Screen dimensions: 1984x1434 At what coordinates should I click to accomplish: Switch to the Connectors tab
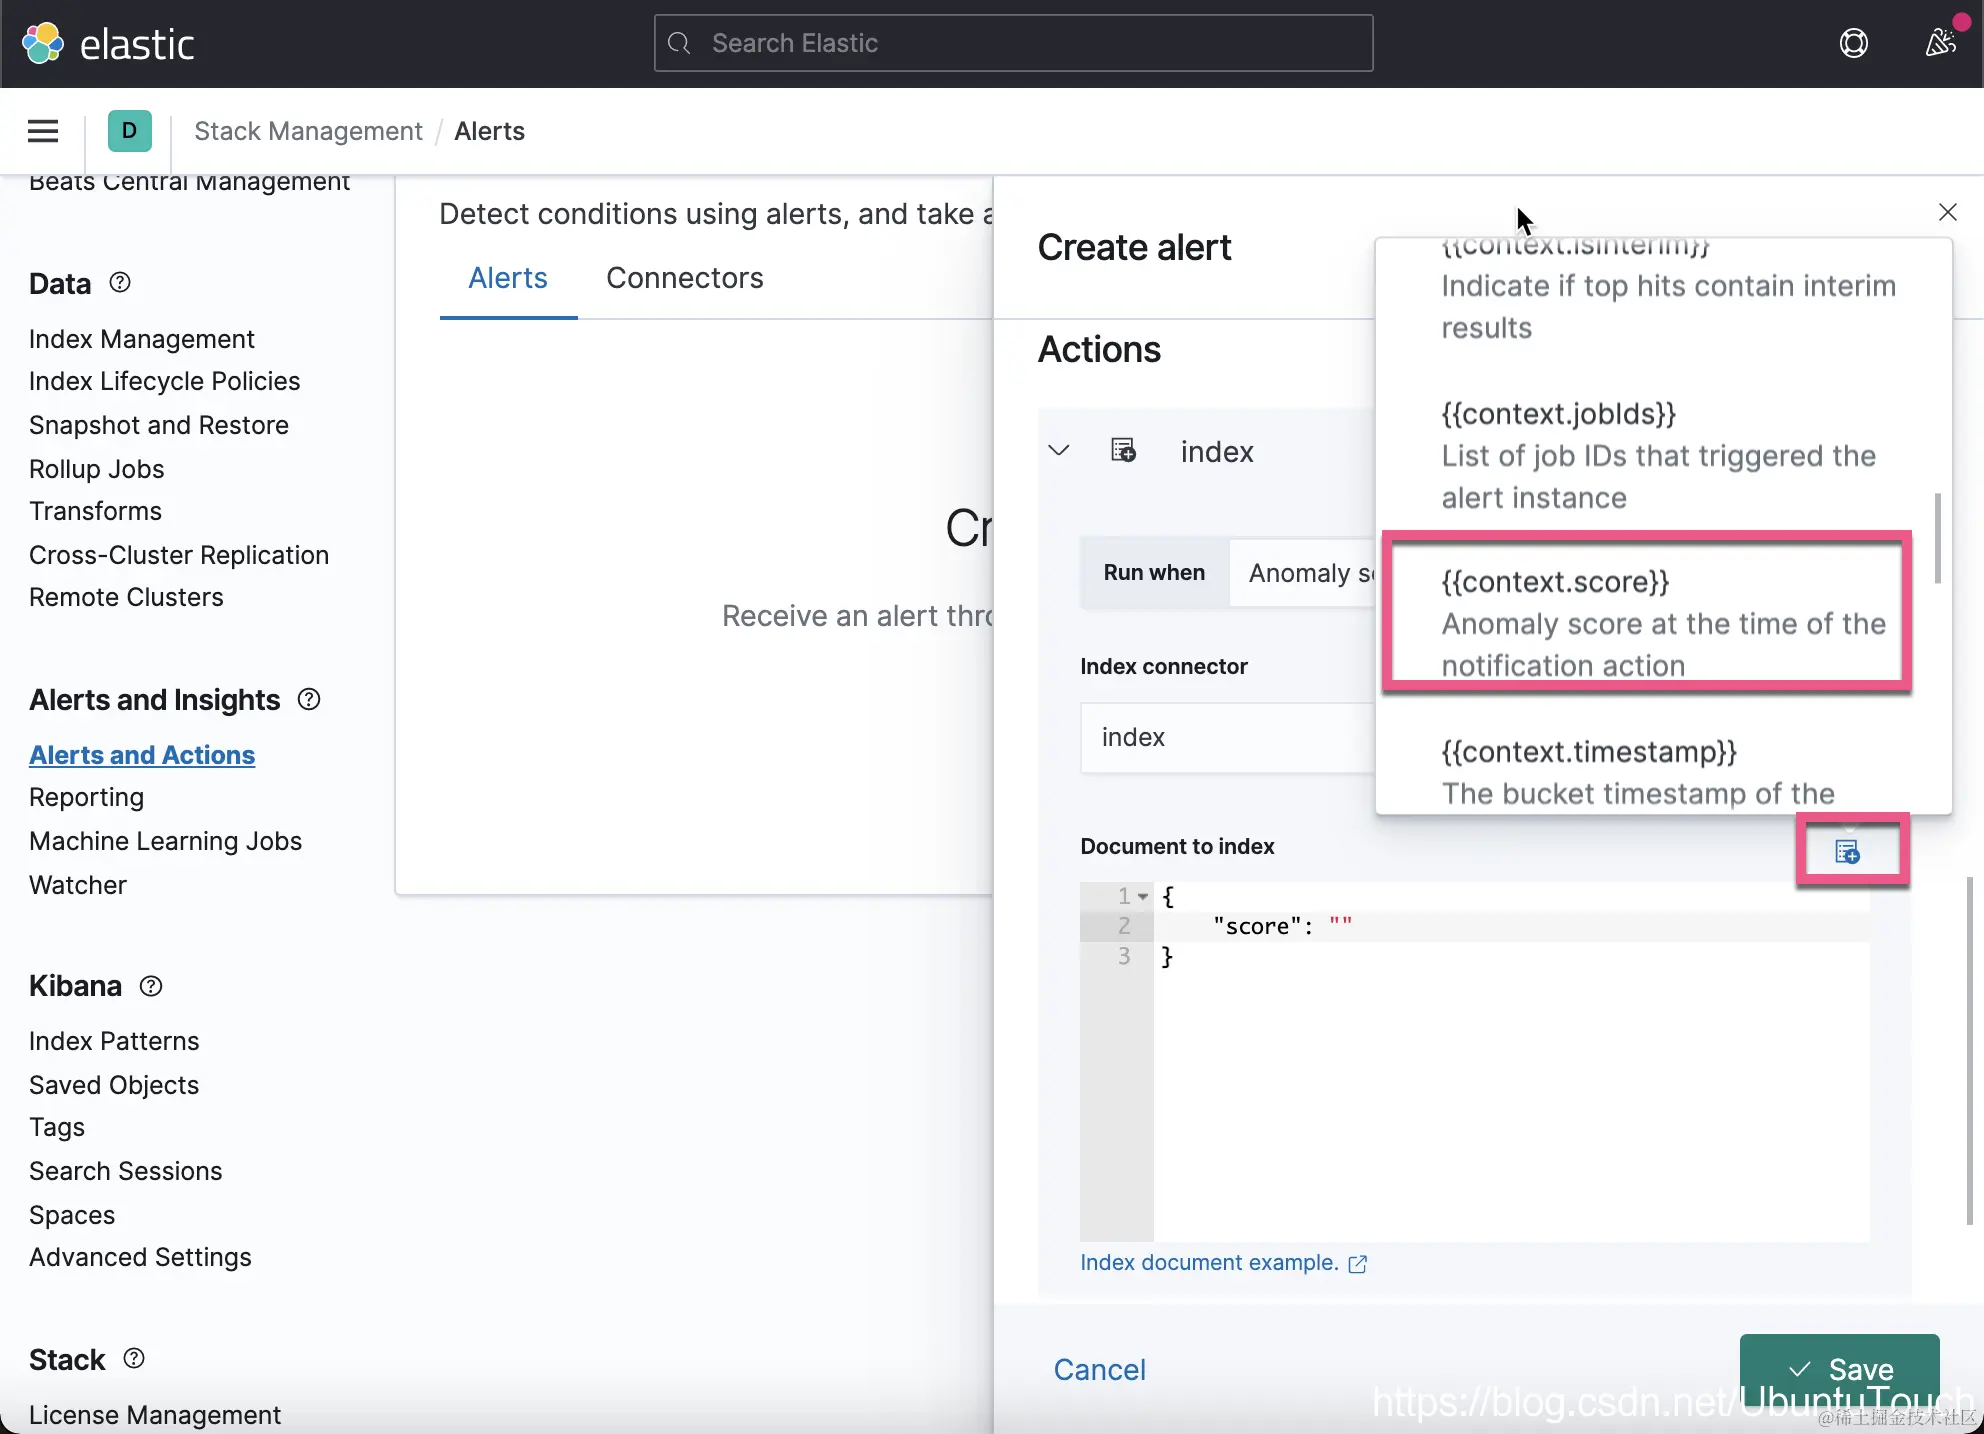tap(684, 278)
